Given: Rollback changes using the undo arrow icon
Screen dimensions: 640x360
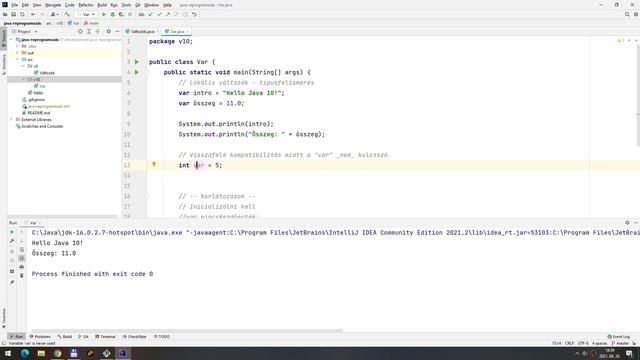Looking at the screenshot, I should coord(194,14).
